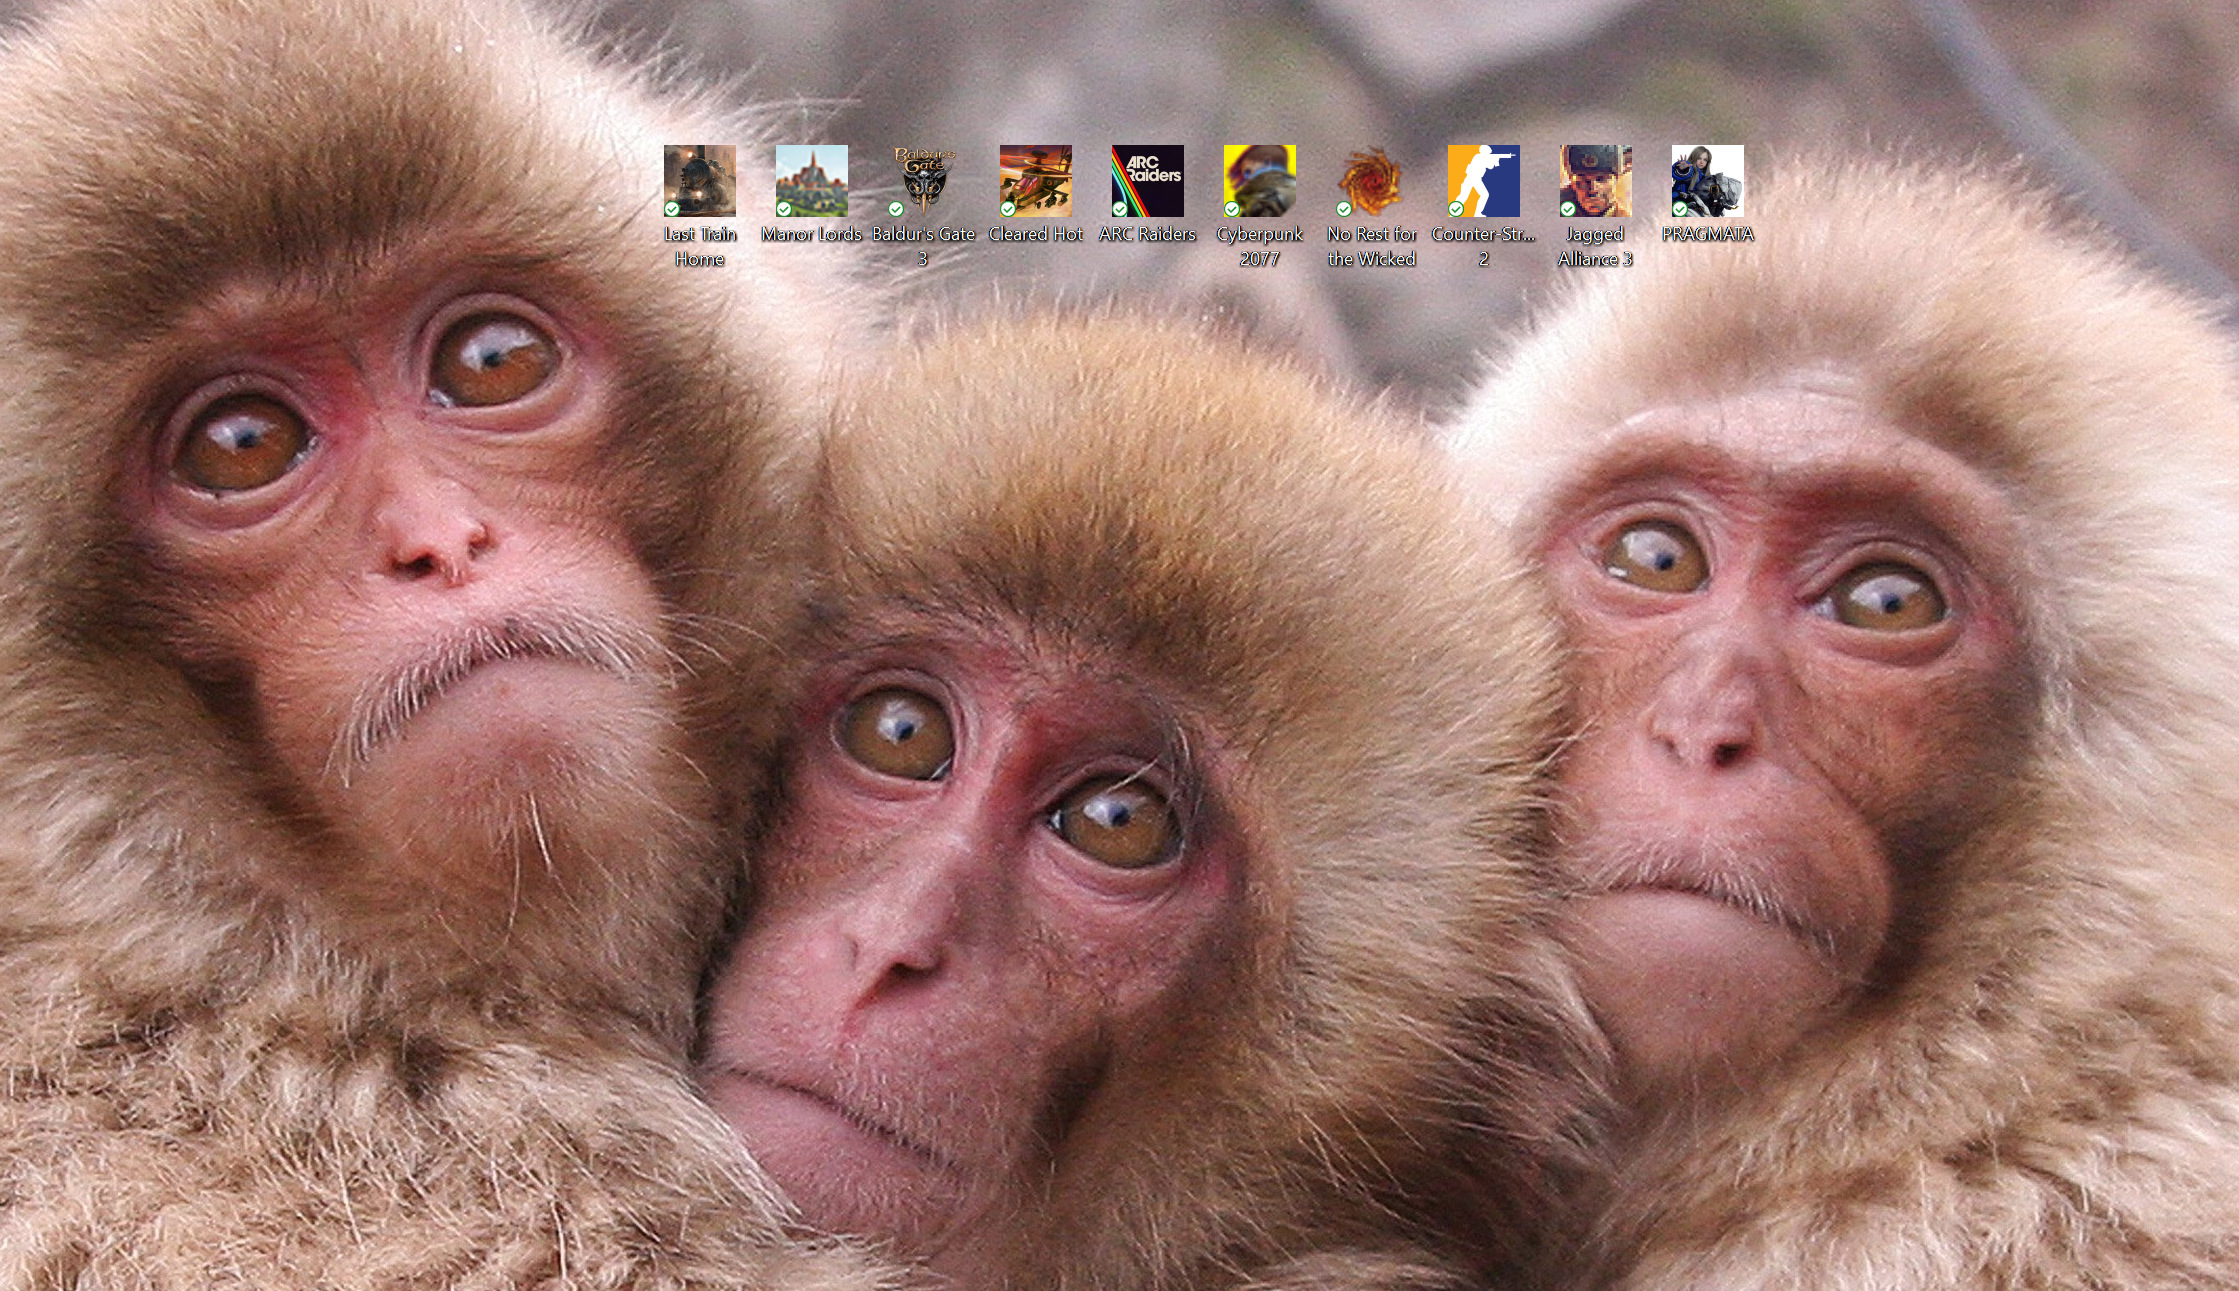Select the Cyberpunk 2077 yellow icon
Screen dimensions: 2239x1291
[x=1259, y=181]
